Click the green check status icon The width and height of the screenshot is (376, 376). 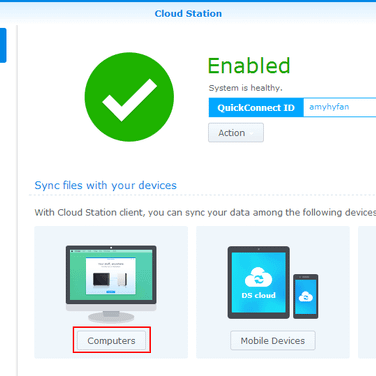(129, 97)
